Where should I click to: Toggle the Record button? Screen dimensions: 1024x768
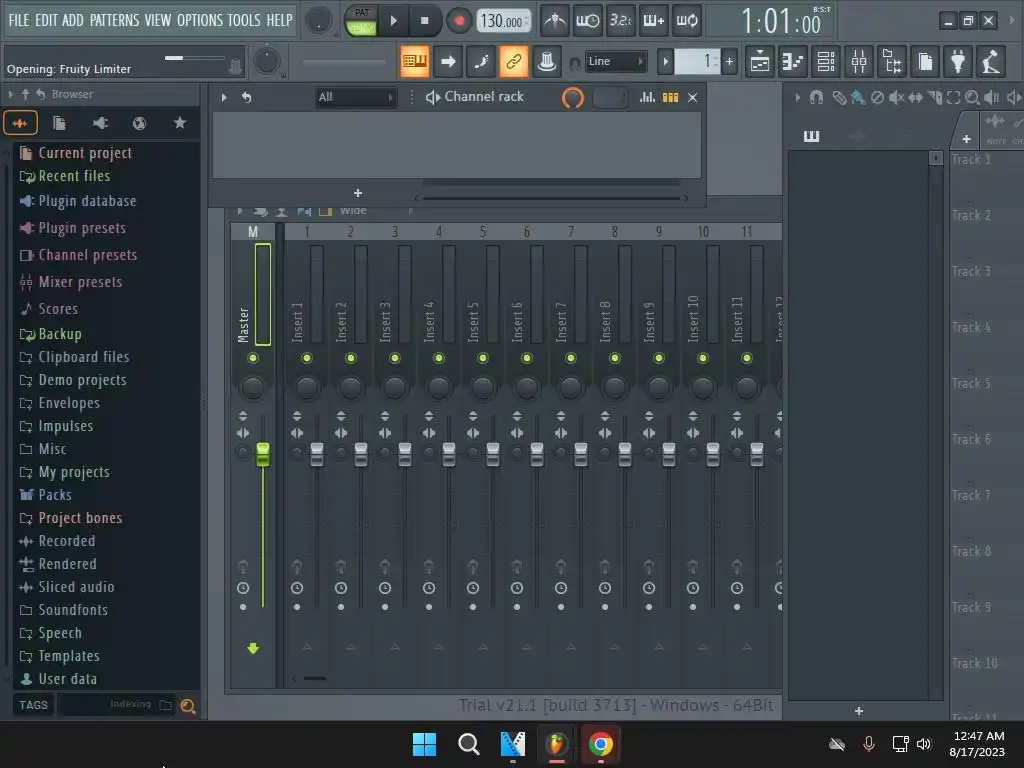(459, 21)
